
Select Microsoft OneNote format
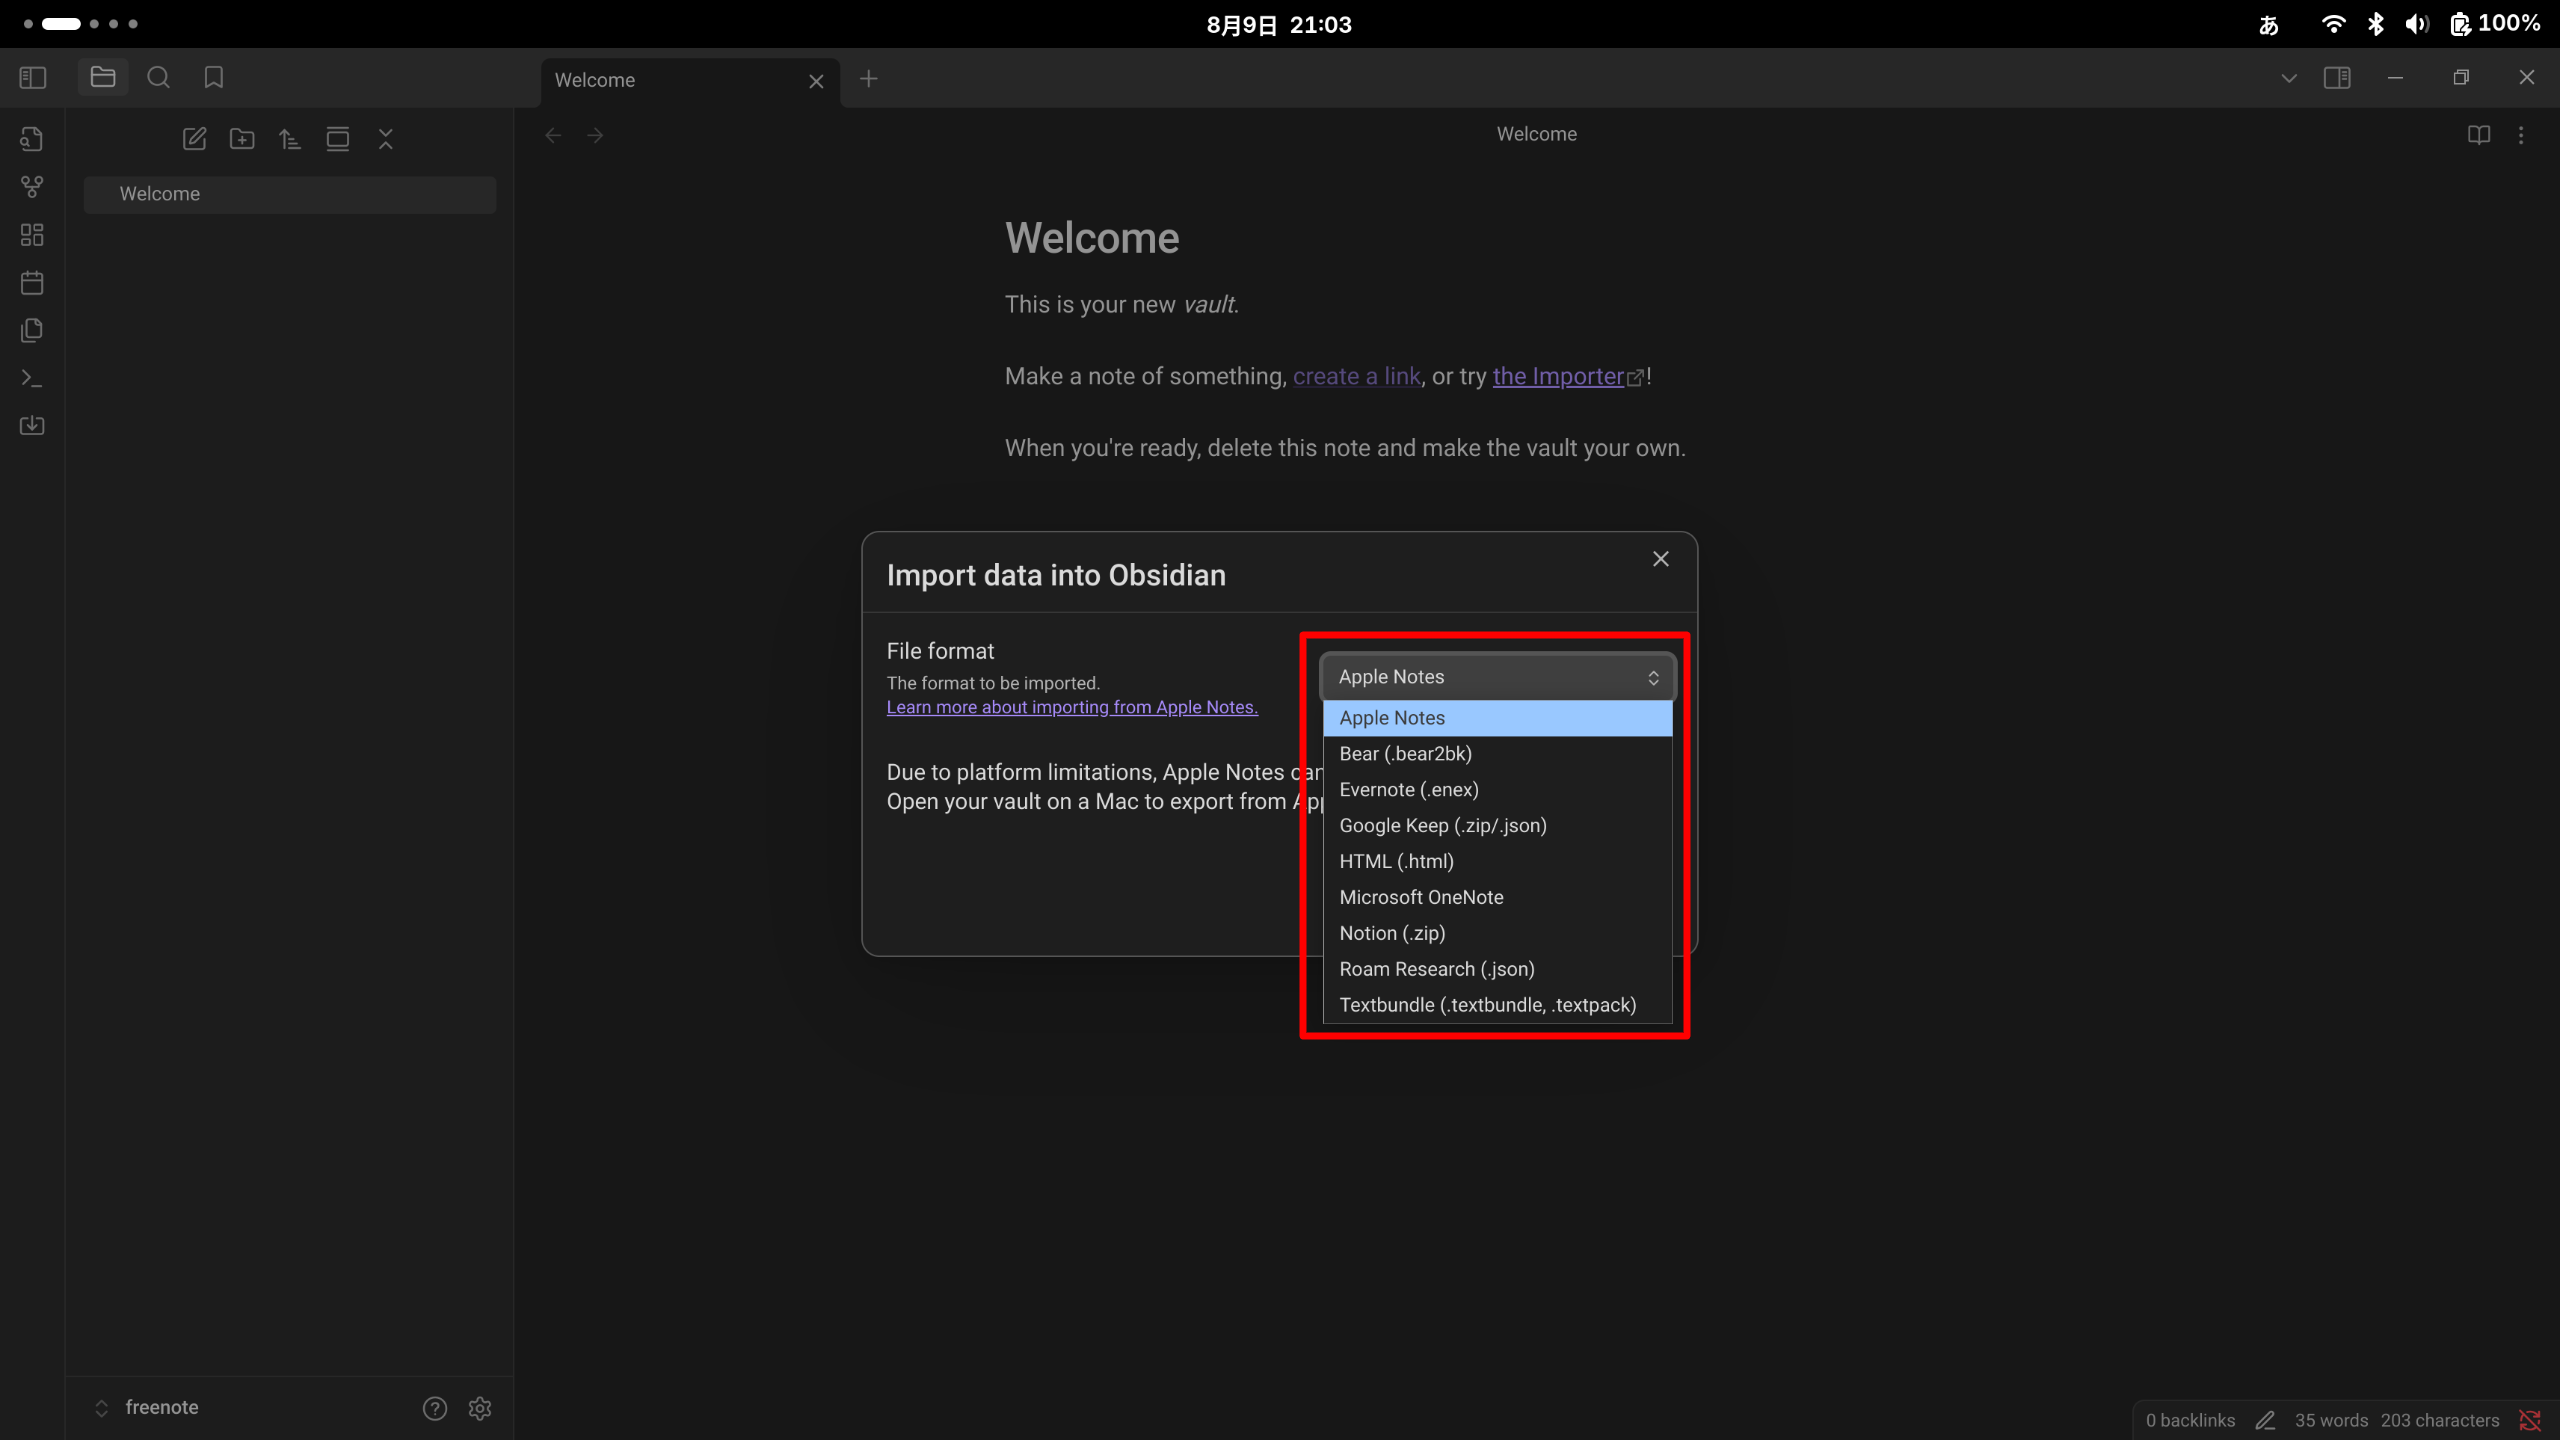tap(1497, 898)
